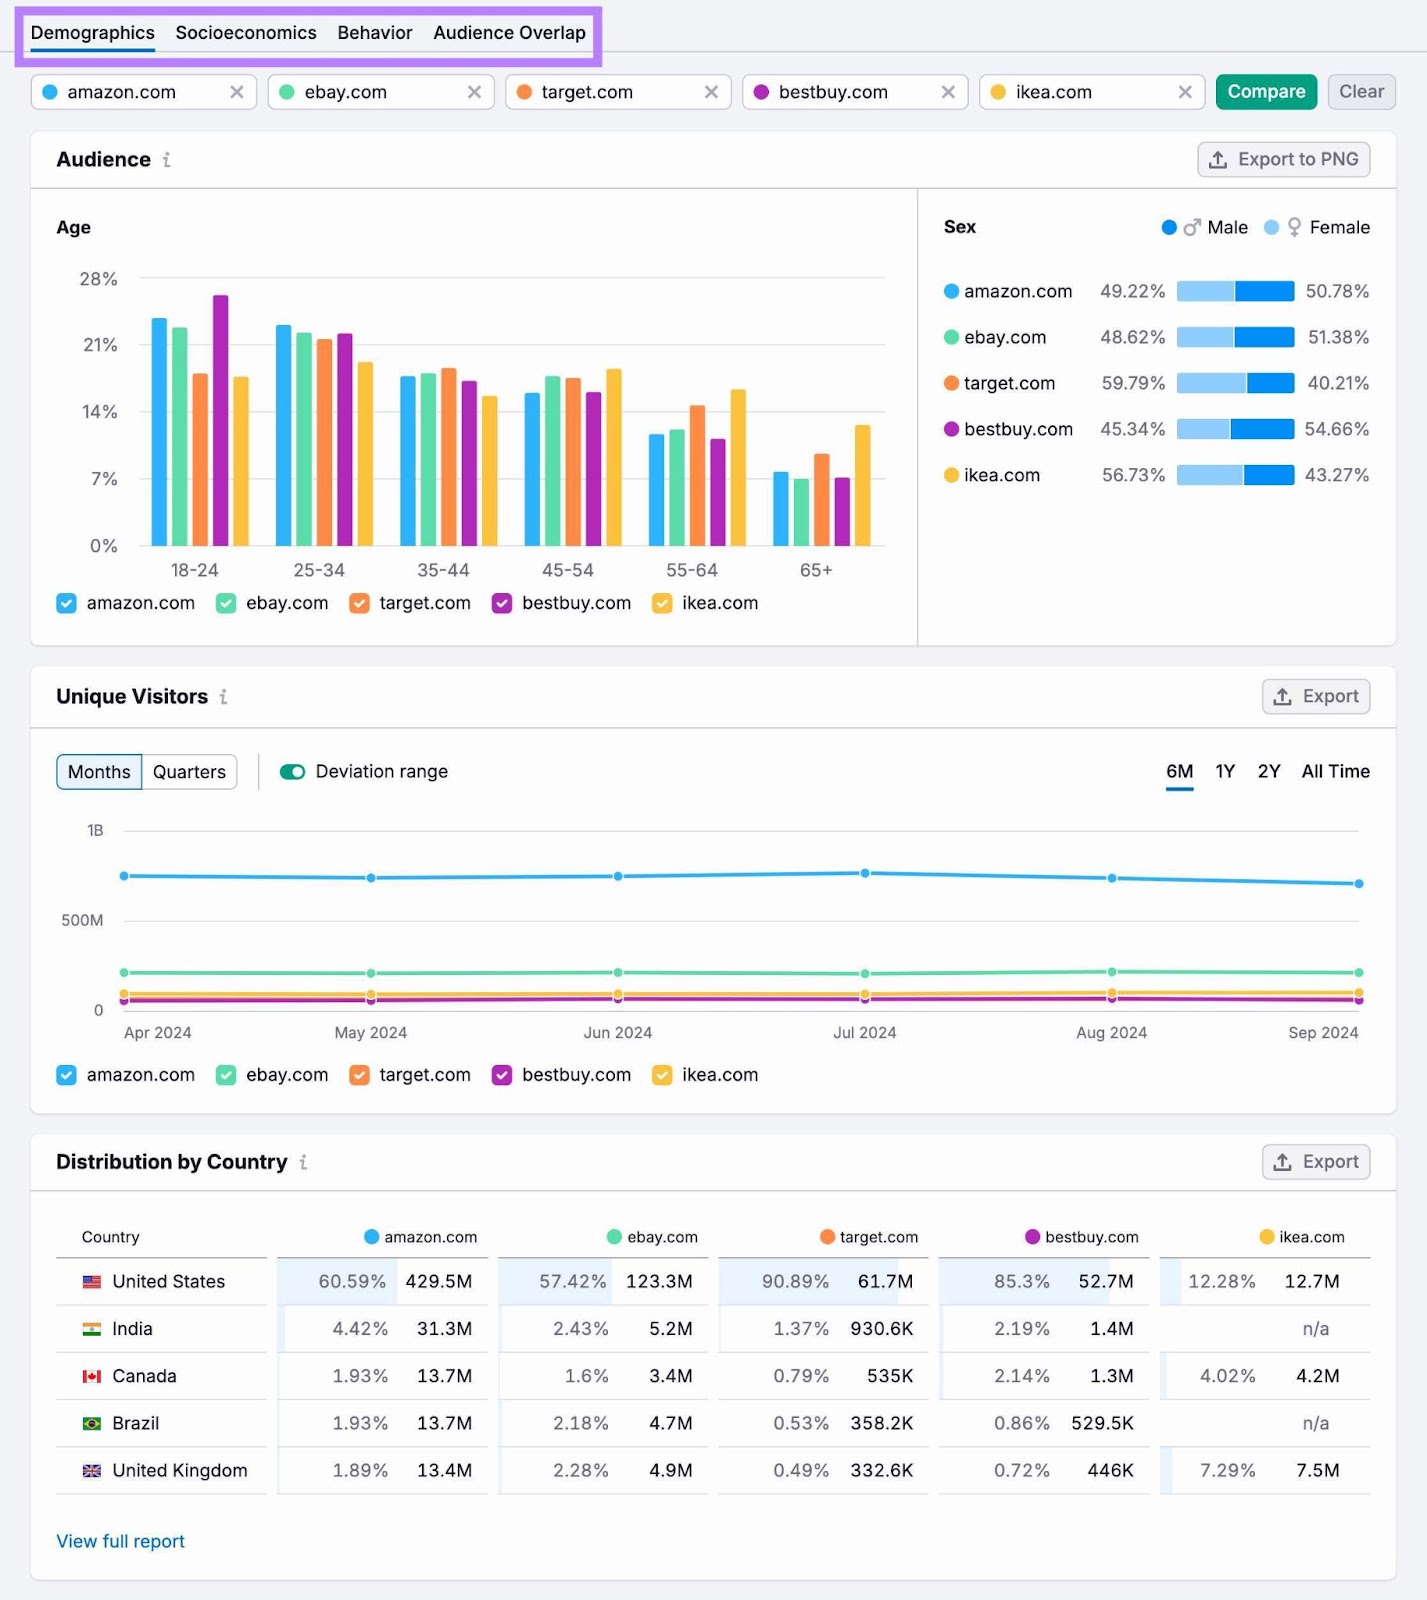Image resolution: width=1427 pixels, height=1600 pixels.
Task: Export the Audience chart to PNG
Action: point(1283,160)
